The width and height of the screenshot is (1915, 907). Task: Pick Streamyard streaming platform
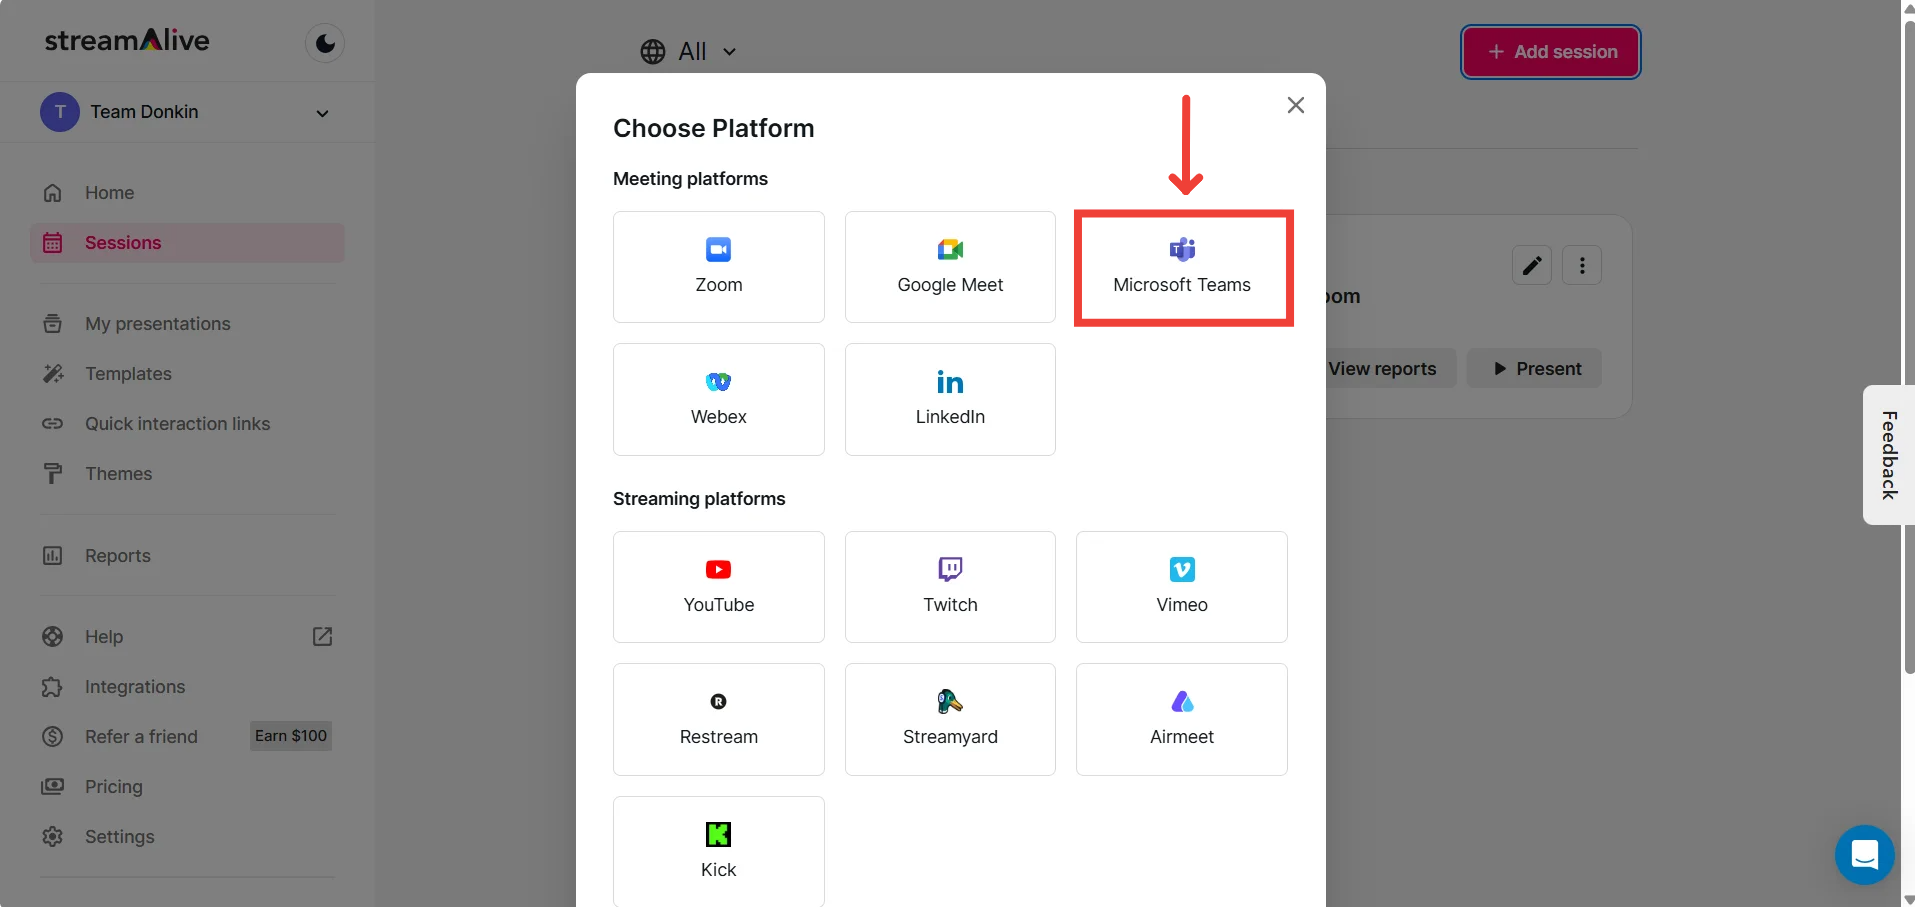(x=949, y=719)
